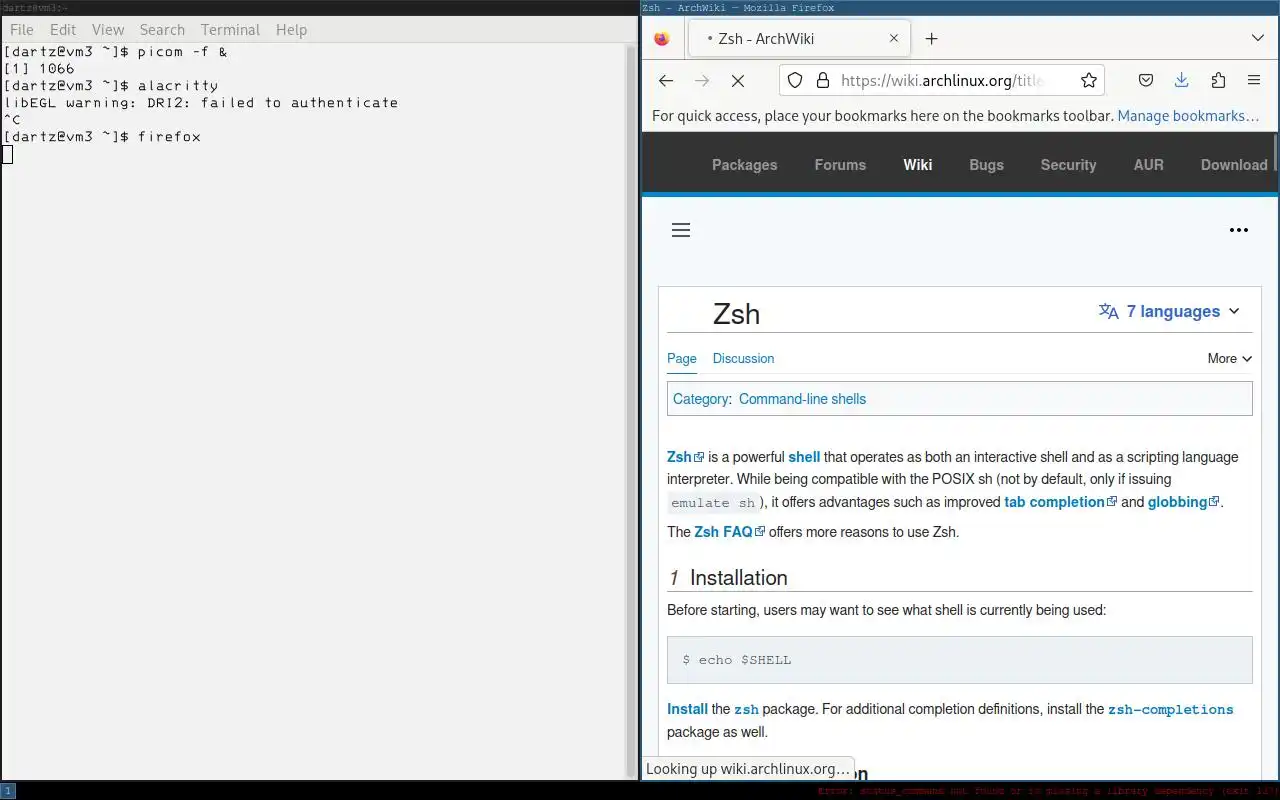Open Command-line shells category link
This screenshot has width=1280, height=800.
[x=802, y=399]
